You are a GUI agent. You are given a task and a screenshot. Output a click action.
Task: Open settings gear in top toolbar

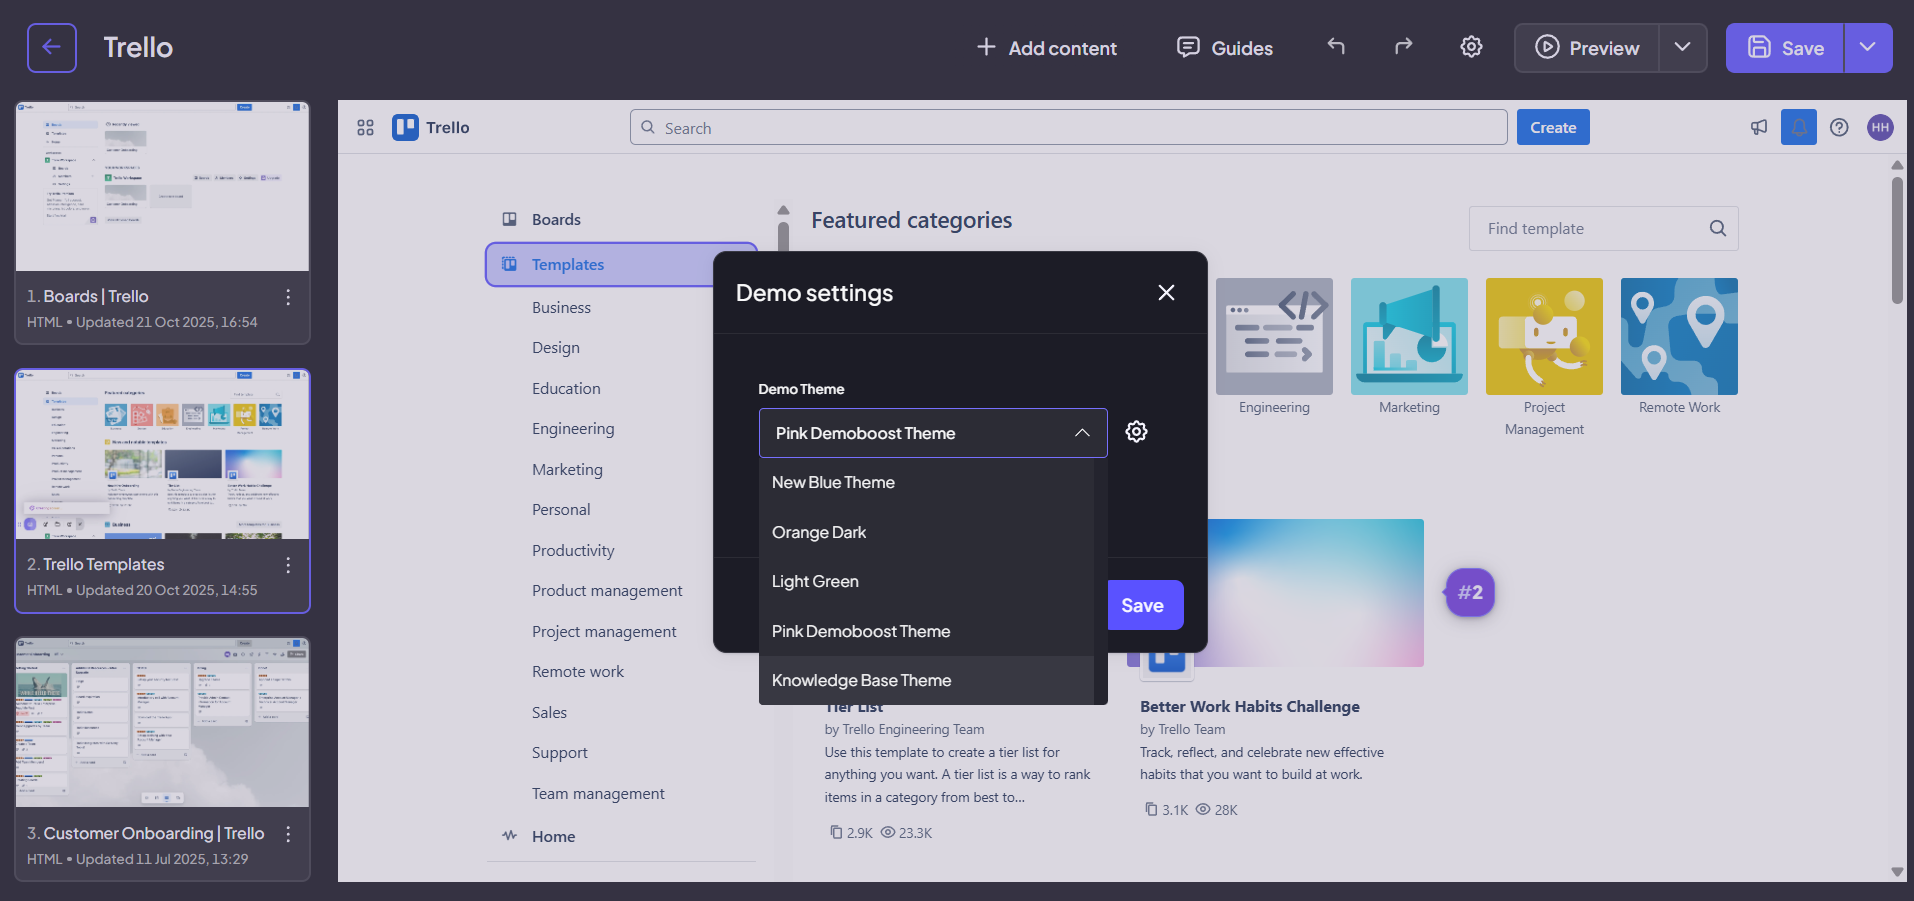(x=1471, y=47)
